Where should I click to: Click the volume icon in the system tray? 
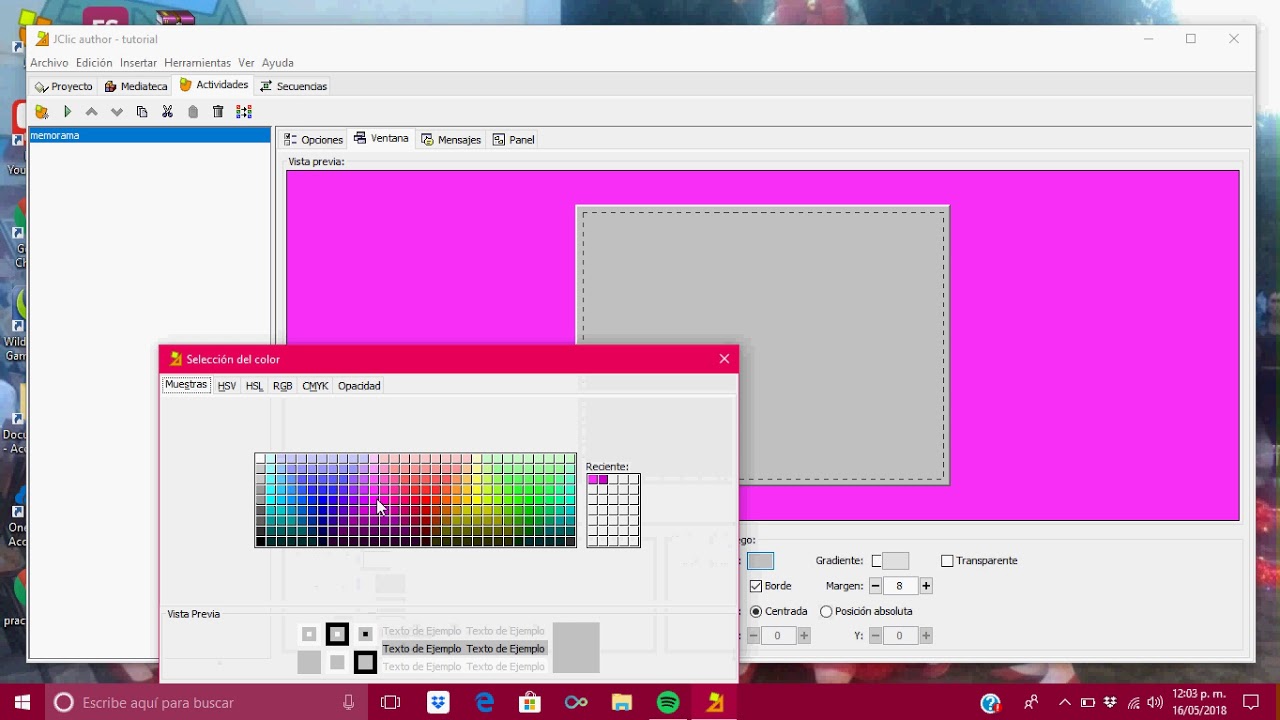coord(1155,702)
